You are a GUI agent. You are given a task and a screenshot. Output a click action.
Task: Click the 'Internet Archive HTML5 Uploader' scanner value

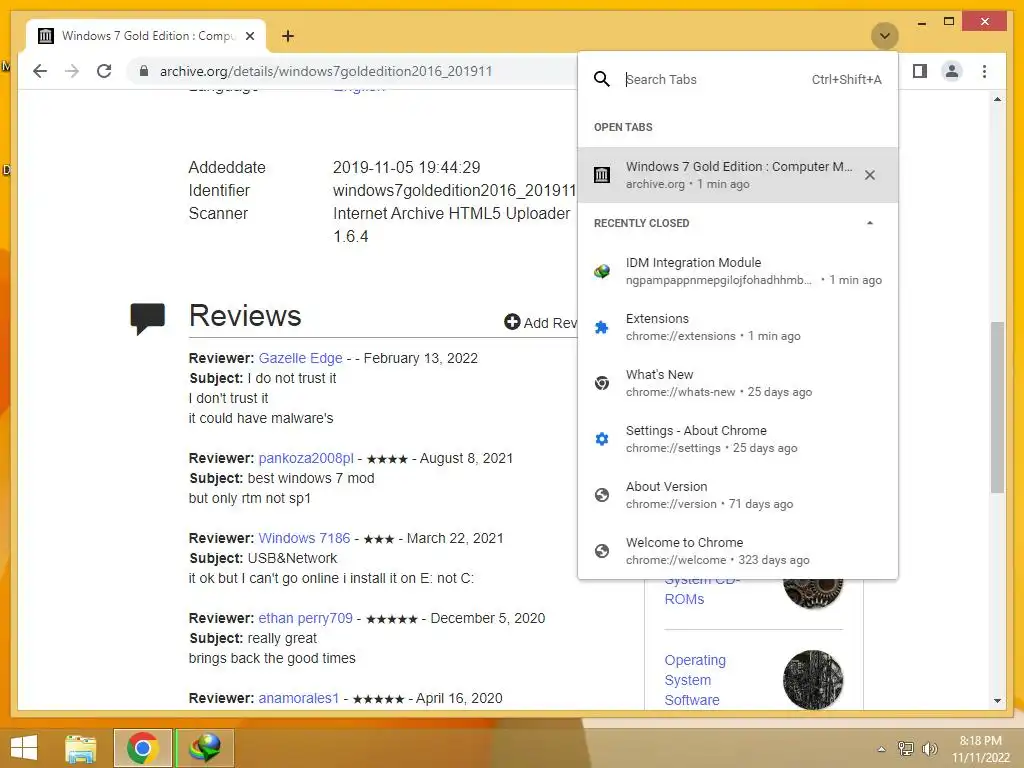tap(451, 214)
